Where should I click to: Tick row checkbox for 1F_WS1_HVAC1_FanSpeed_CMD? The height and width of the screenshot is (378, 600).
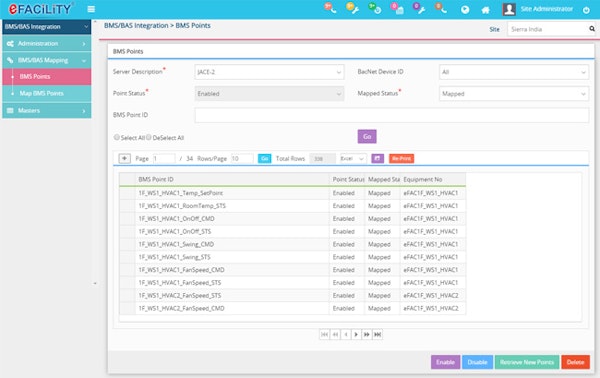[127, 270]
